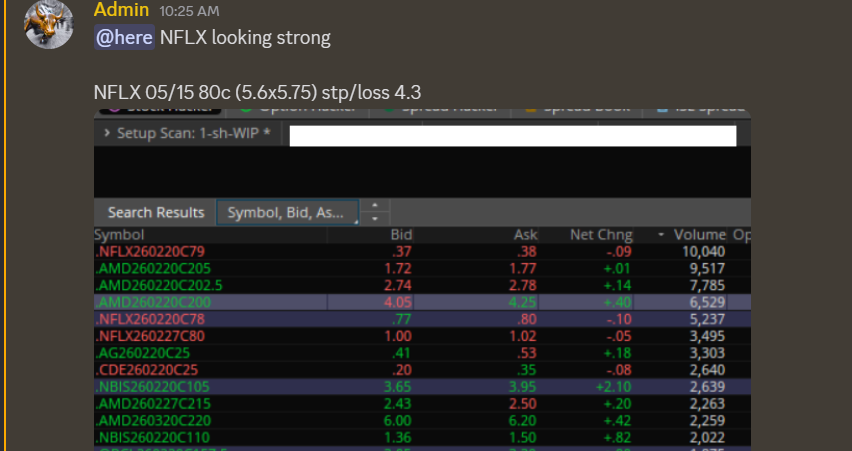Image resolution: width=852 pixels, height=451 pixels.
Task: Expand the 'Setup Scan: 1-sh-WIP' chevron
Action: 106,133
